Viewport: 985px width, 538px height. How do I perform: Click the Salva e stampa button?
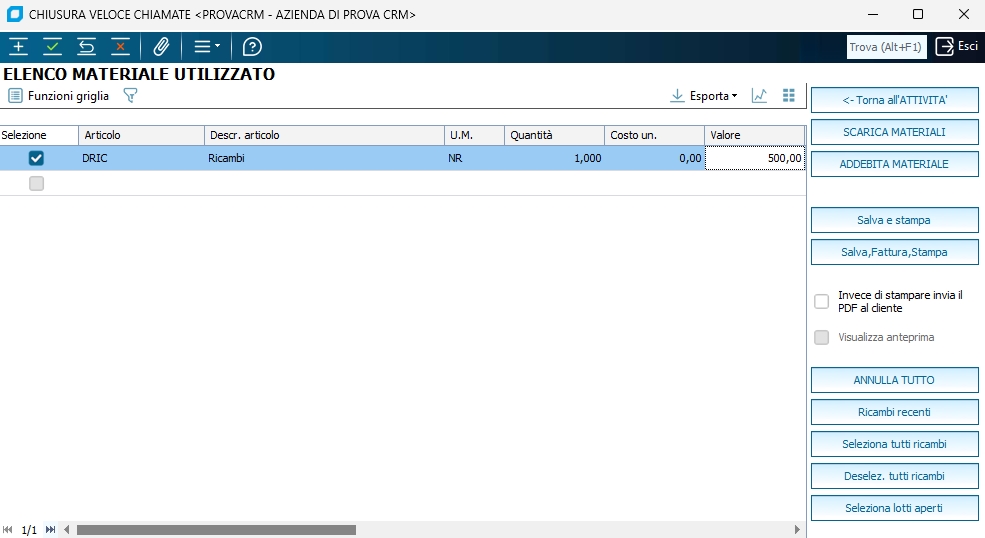click(x=895, y=220)
